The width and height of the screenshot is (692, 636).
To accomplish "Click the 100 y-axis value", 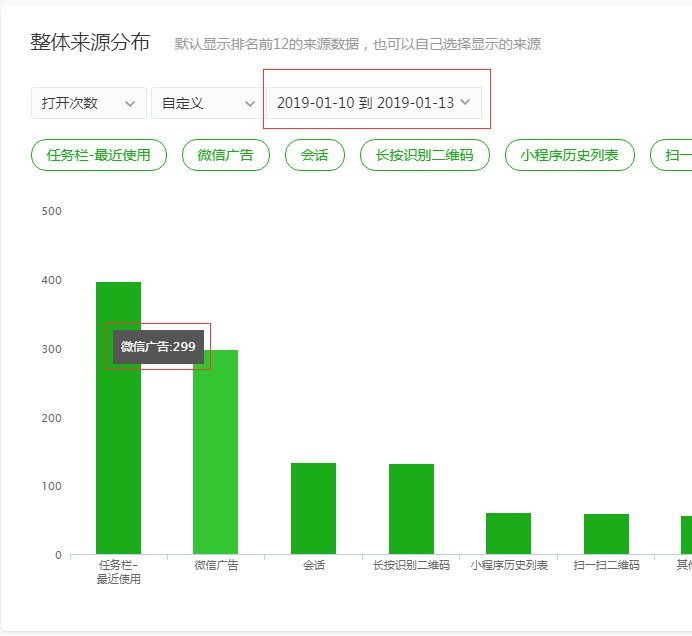I will pos(52,486).
